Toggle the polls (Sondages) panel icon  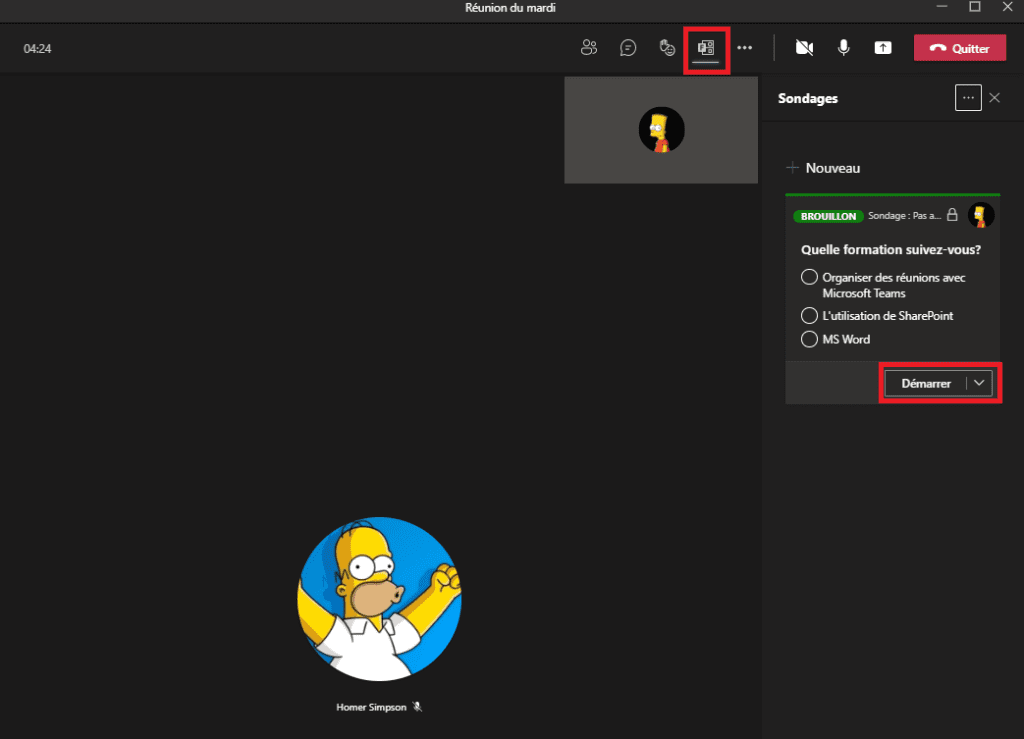[x=706, y=48]
